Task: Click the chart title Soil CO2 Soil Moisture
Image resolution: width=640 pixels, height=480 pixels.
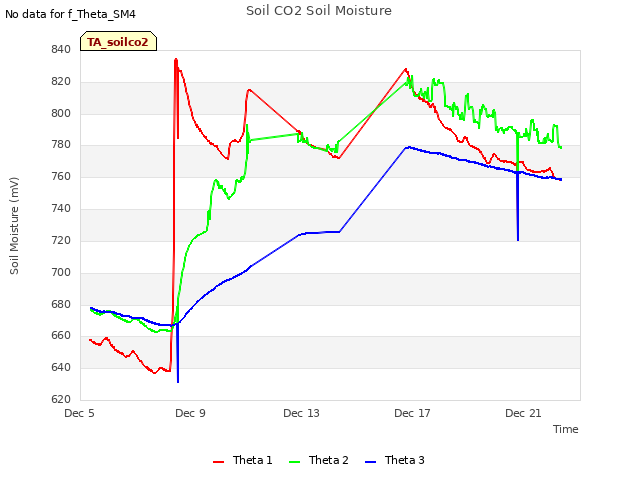Action: pos(319,11)
